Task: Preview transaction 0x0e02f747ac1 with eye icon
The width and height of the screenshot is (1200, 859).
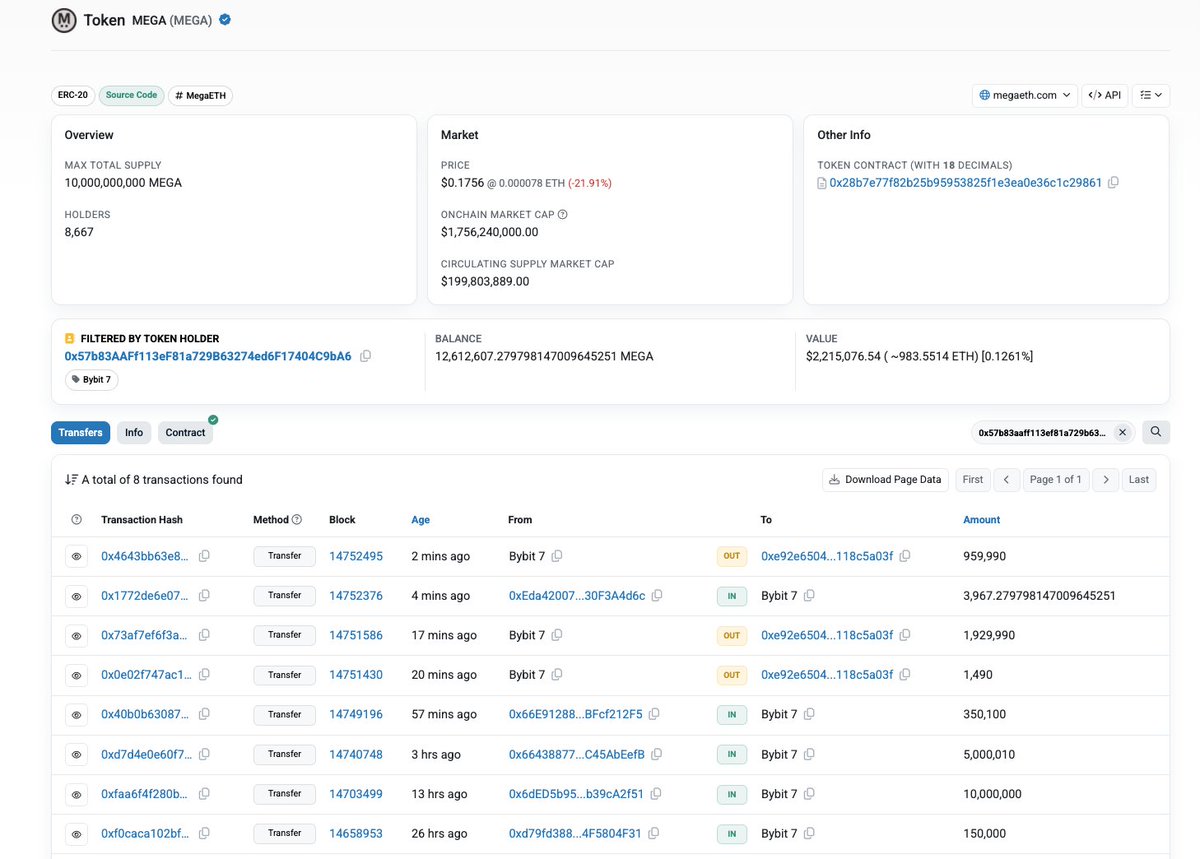Action: (77, 675)
